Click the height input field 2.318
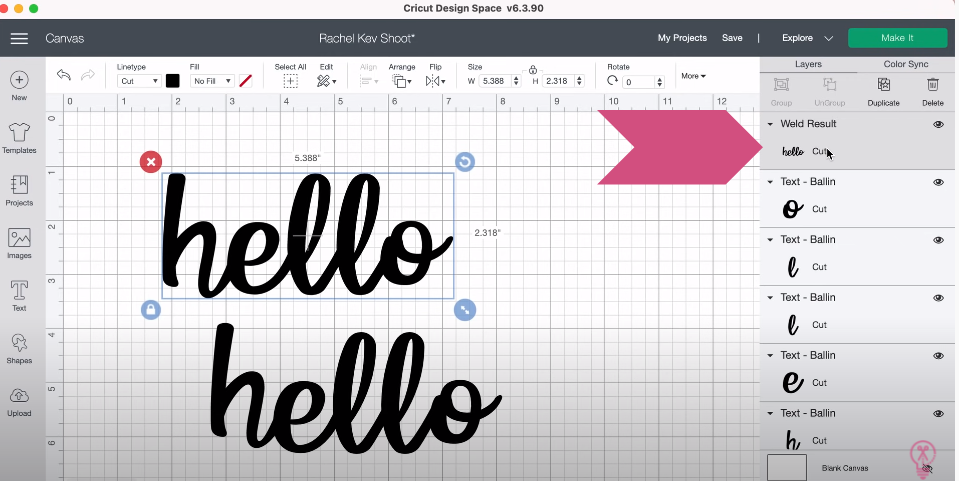This screenshot has width=959, height=481. tap(558, 81)
